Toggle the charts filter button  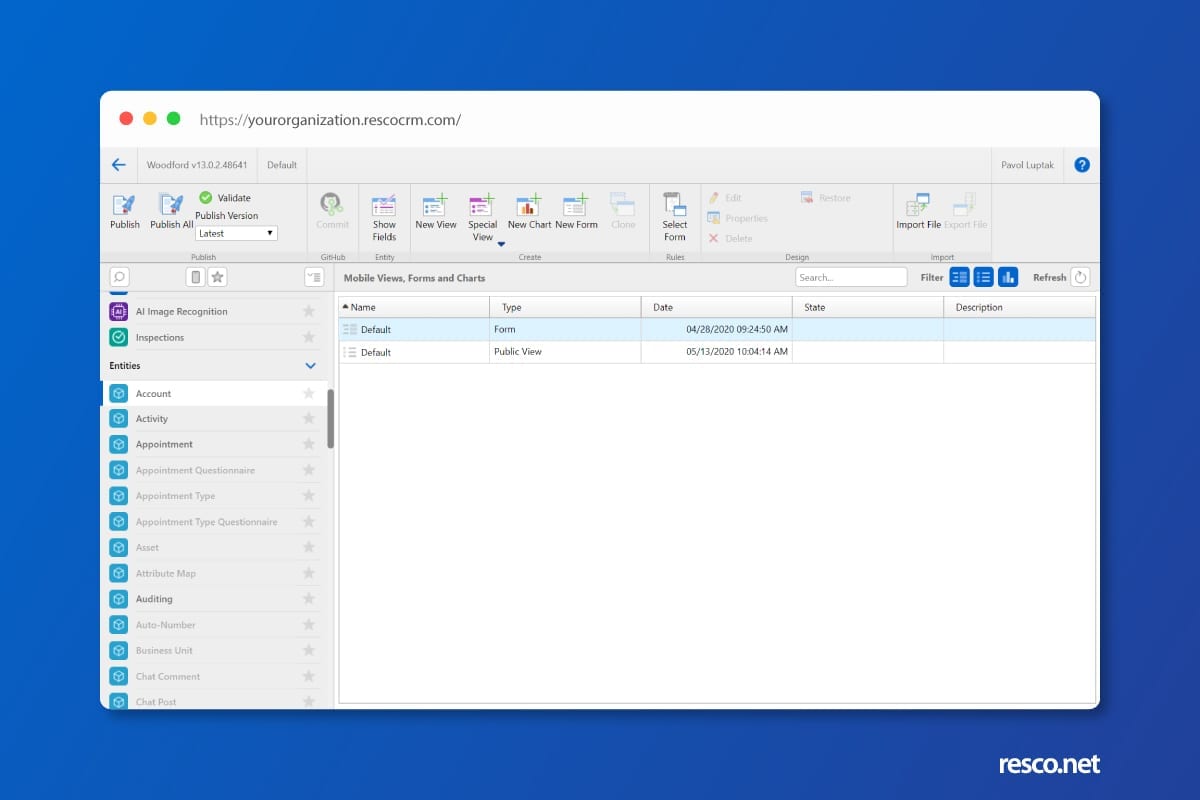tap(1007, 277)
